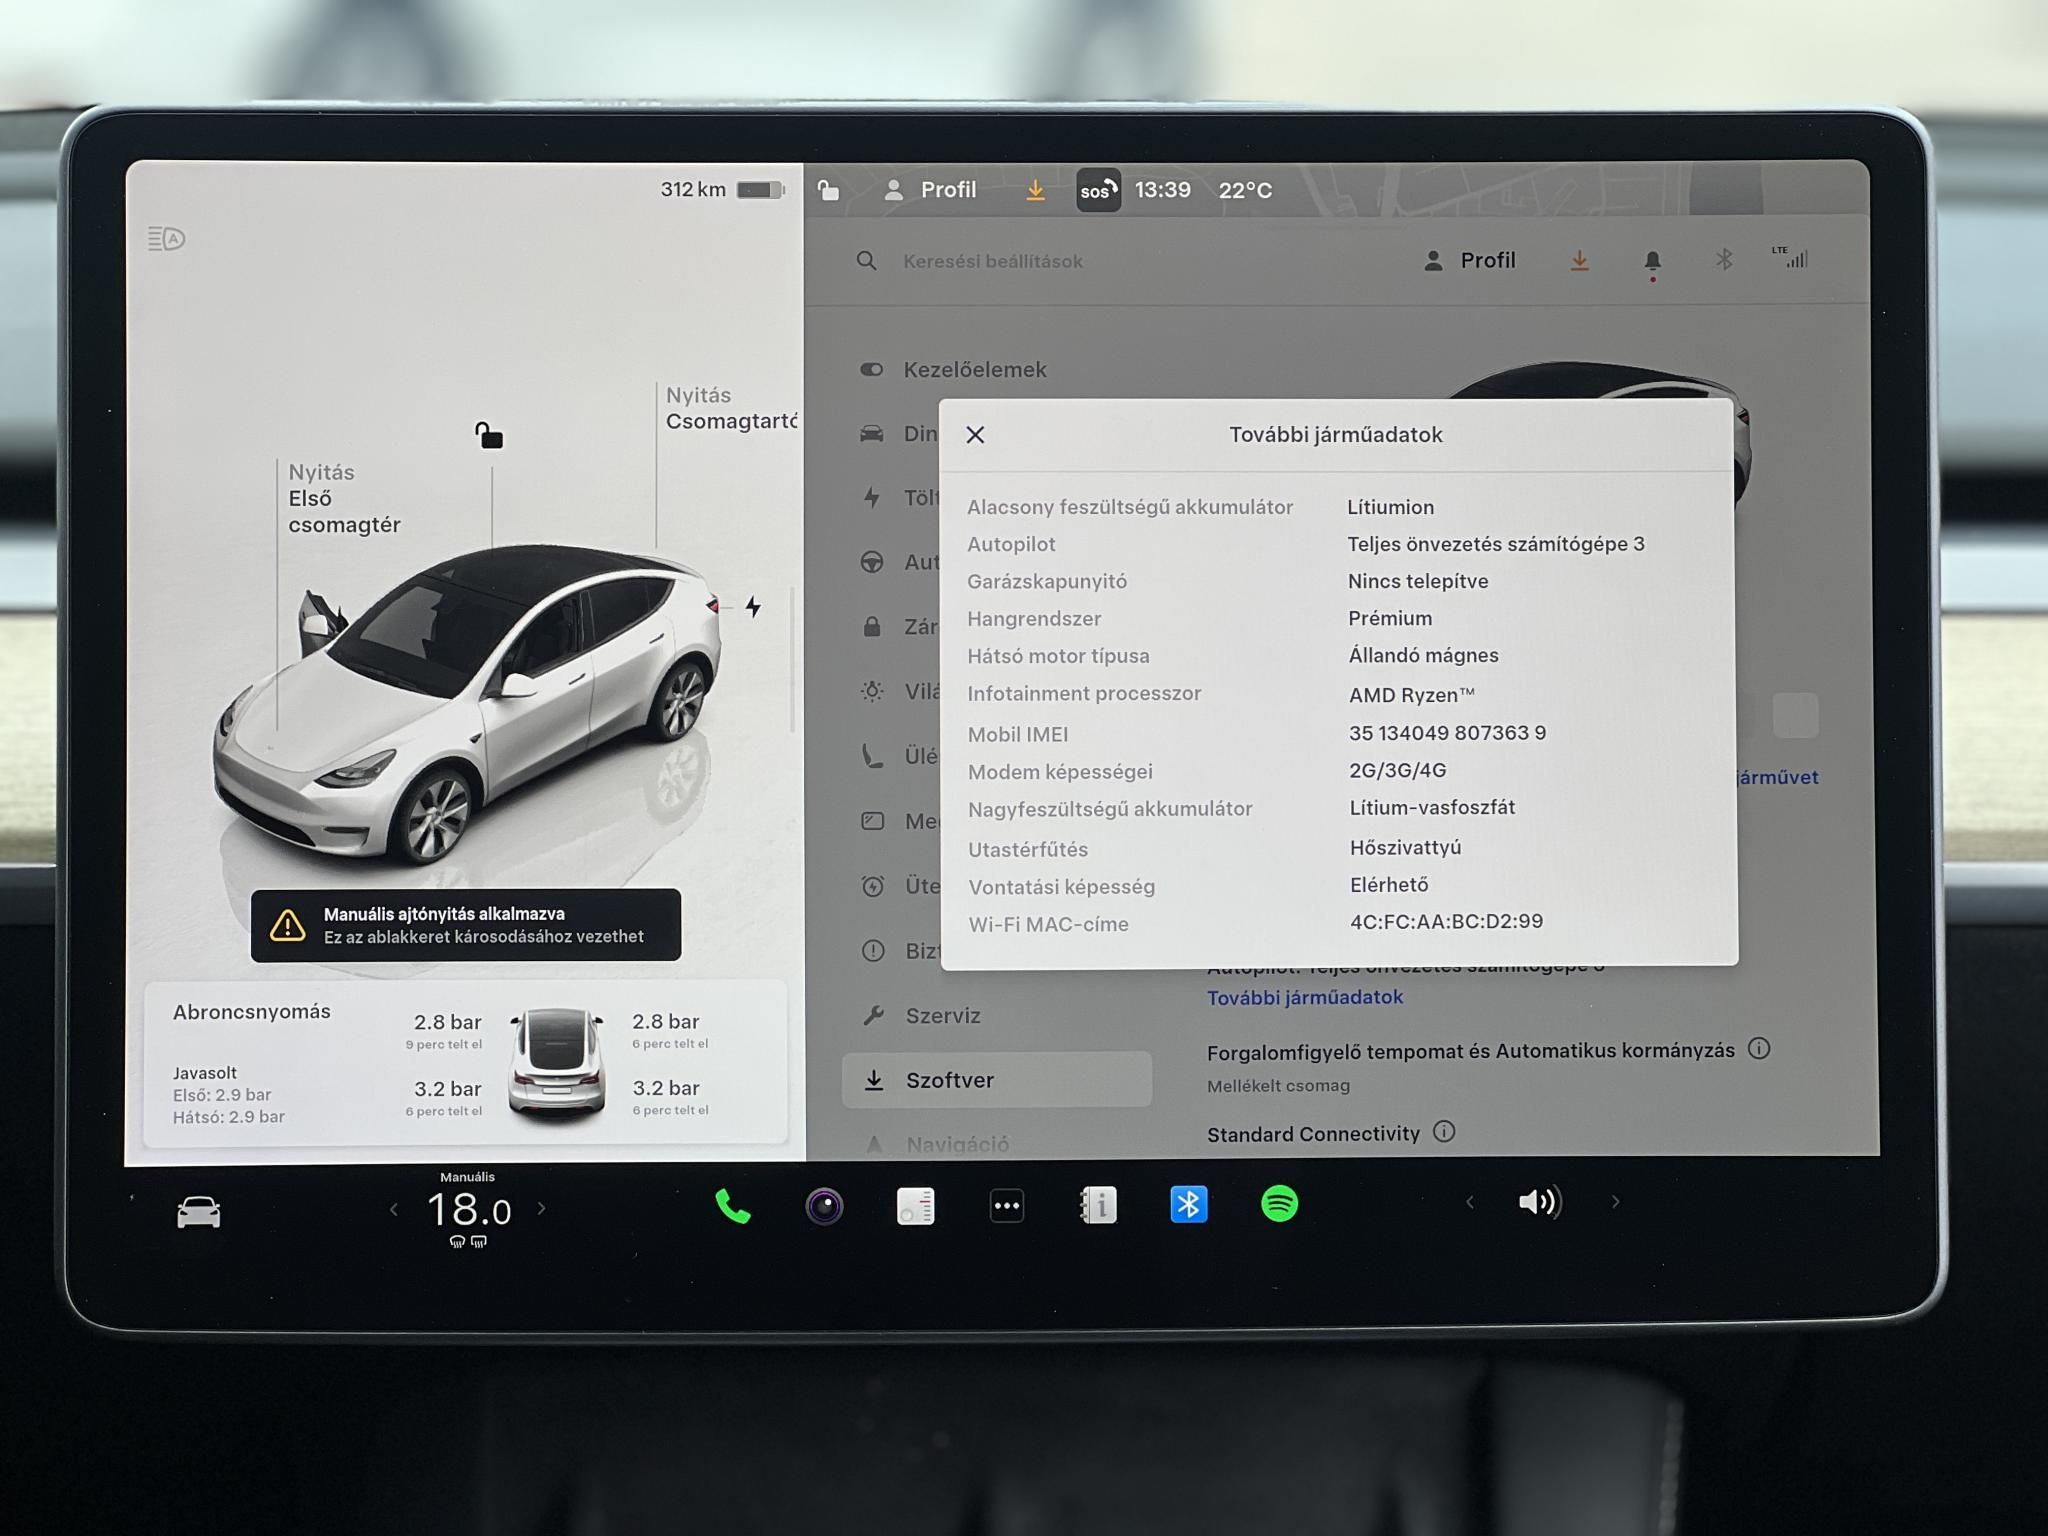Tap the 312 km range indicator

(x=721, y=190)
